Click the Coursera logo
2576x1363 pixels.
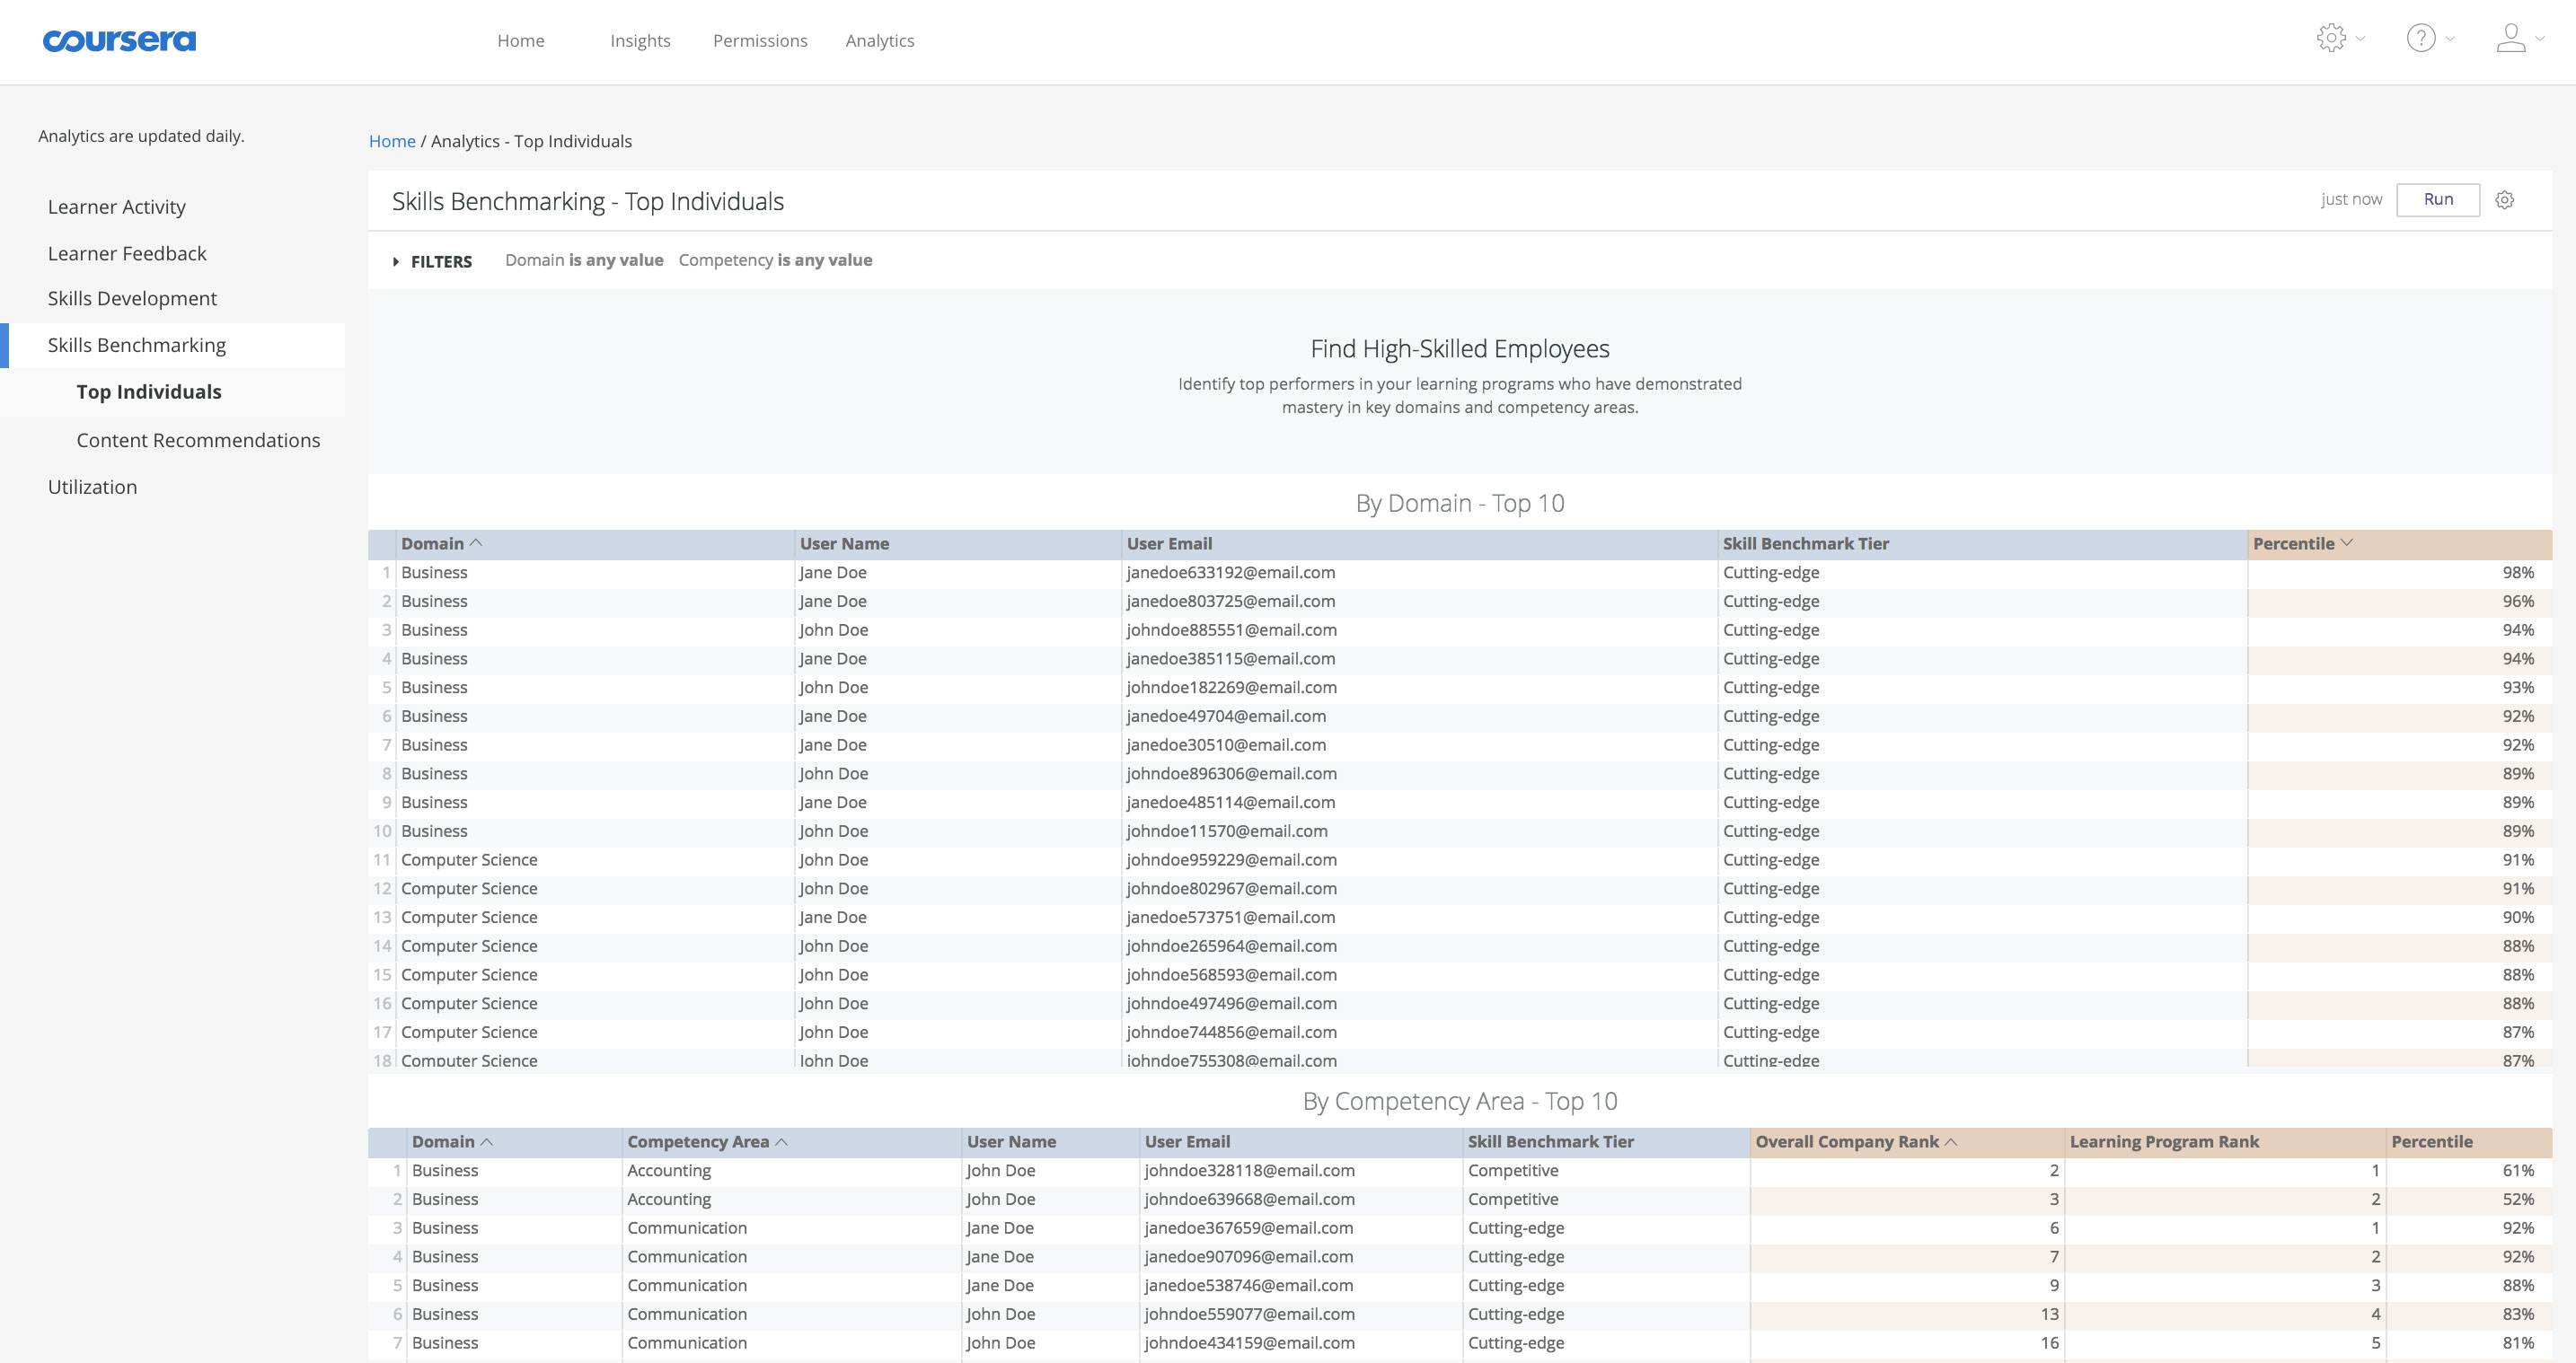click(x=119, y=41)
